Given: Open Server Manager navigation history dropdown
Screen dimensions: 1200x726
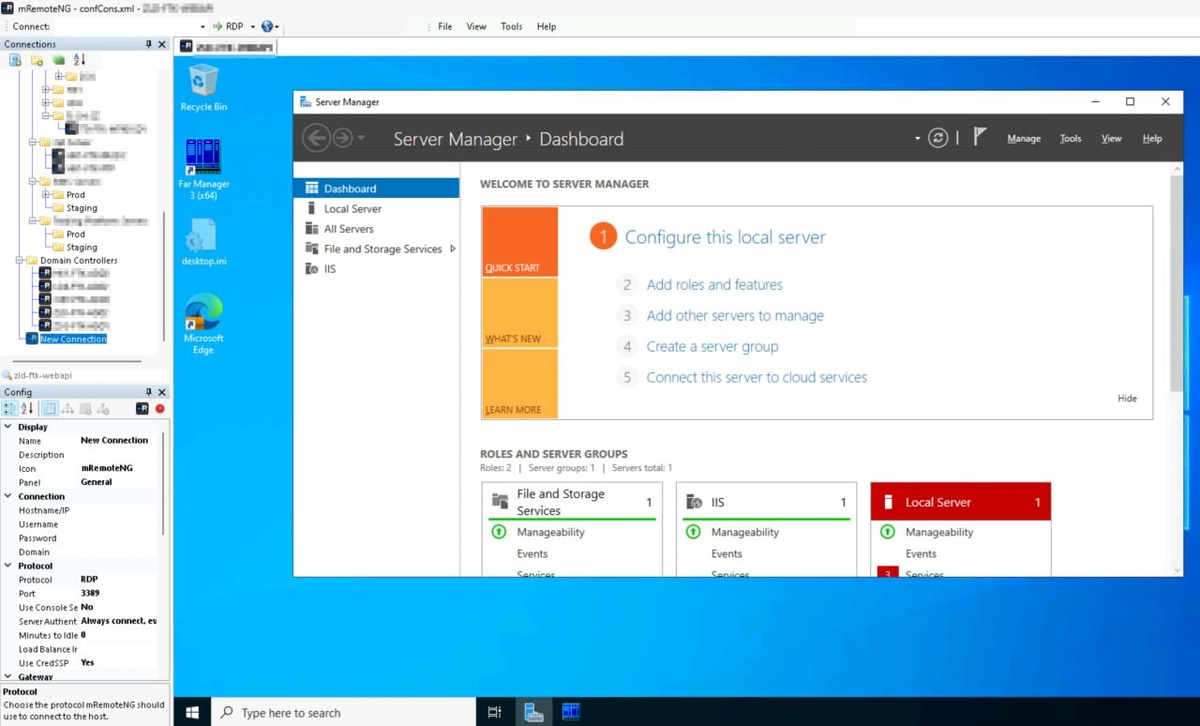Looking at the screenshot, I should (361, 138).
